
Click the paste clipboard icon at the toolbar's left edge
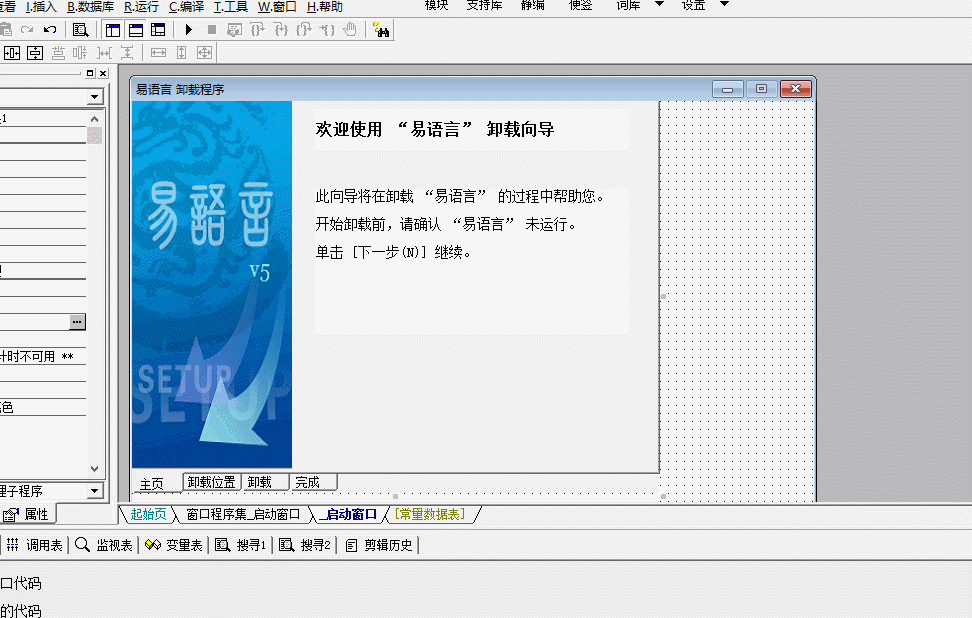click(6, 30)
